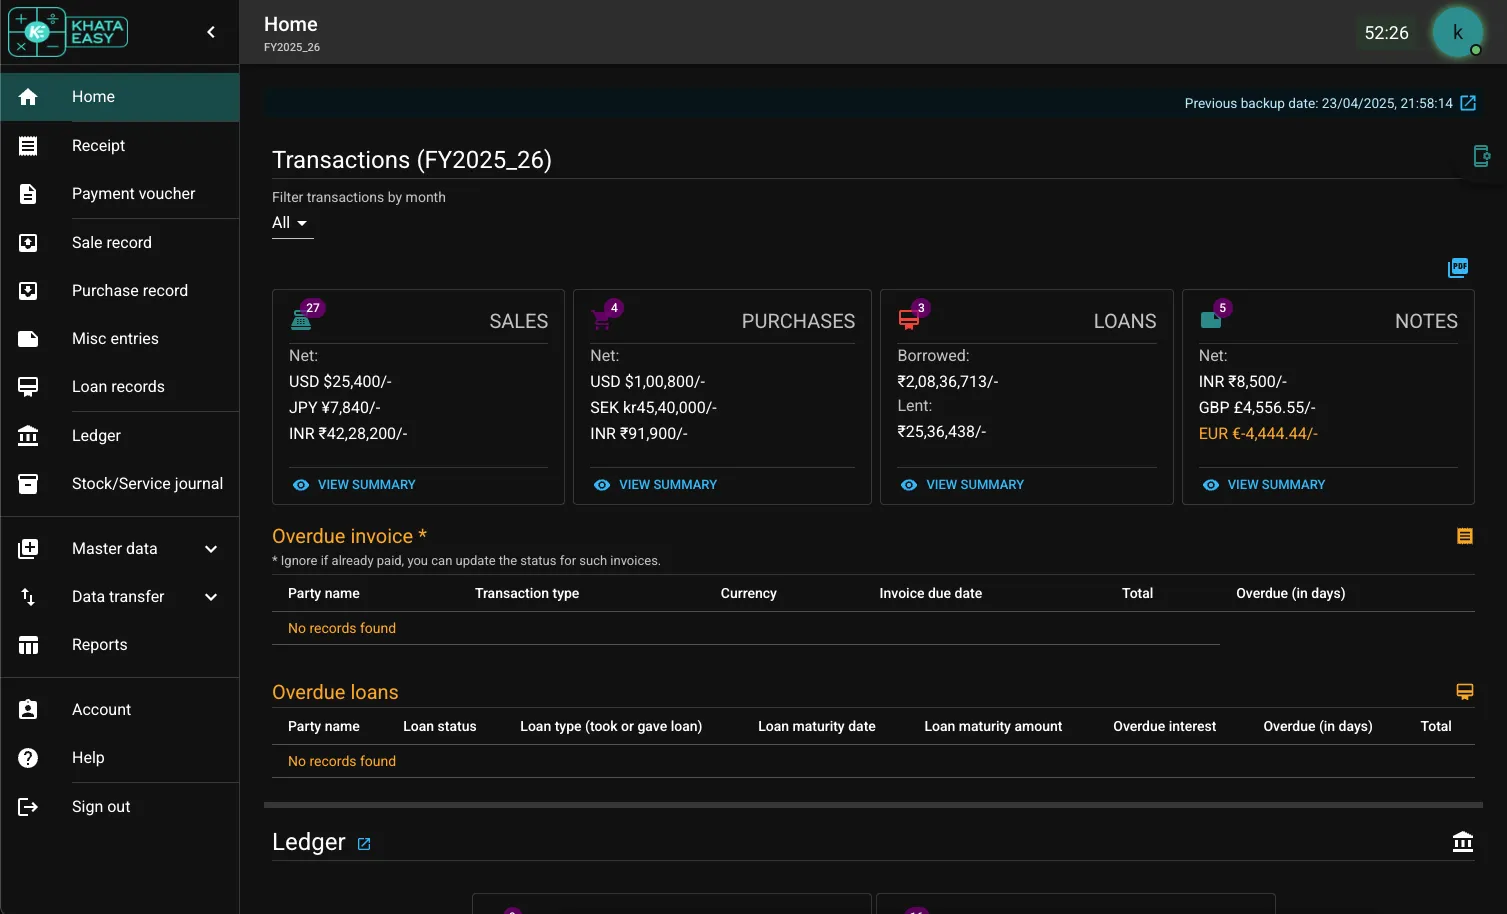Click the Purchases cart icon with badge 4
This screenshot has width=1507, height=914.
(x=601, y=320)
